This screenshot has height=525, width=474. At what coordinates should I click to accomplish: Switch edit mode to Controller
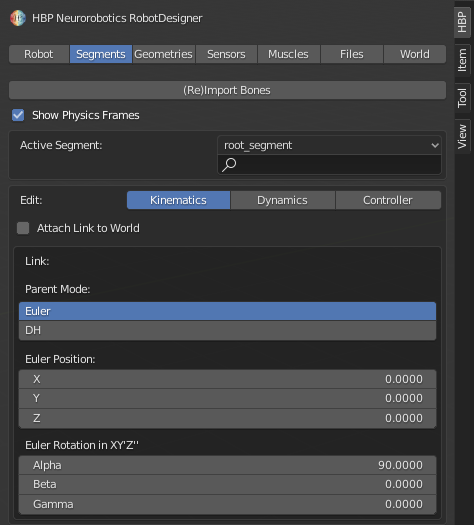pos(388,200)
